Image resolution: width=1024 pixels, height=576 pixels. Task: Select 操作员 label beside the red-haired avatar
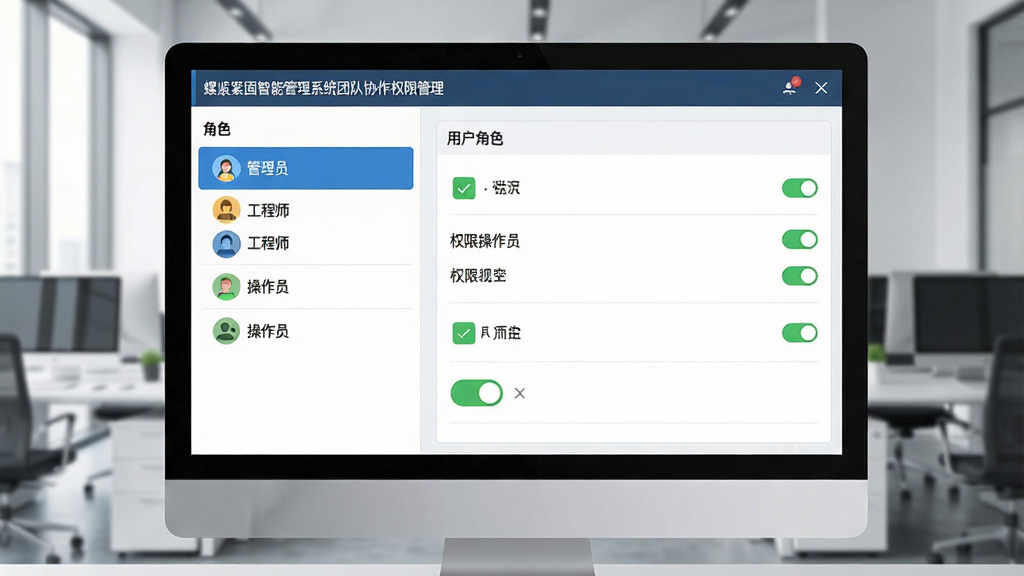point(267,287)
